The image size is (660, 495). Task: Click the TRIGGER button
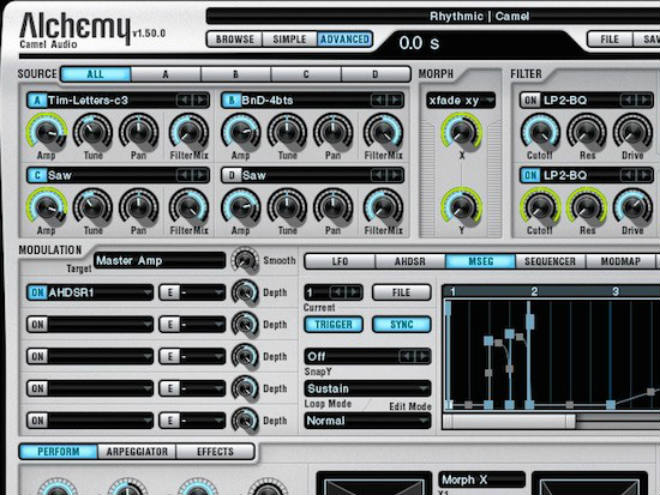click(x=333, y=325)
